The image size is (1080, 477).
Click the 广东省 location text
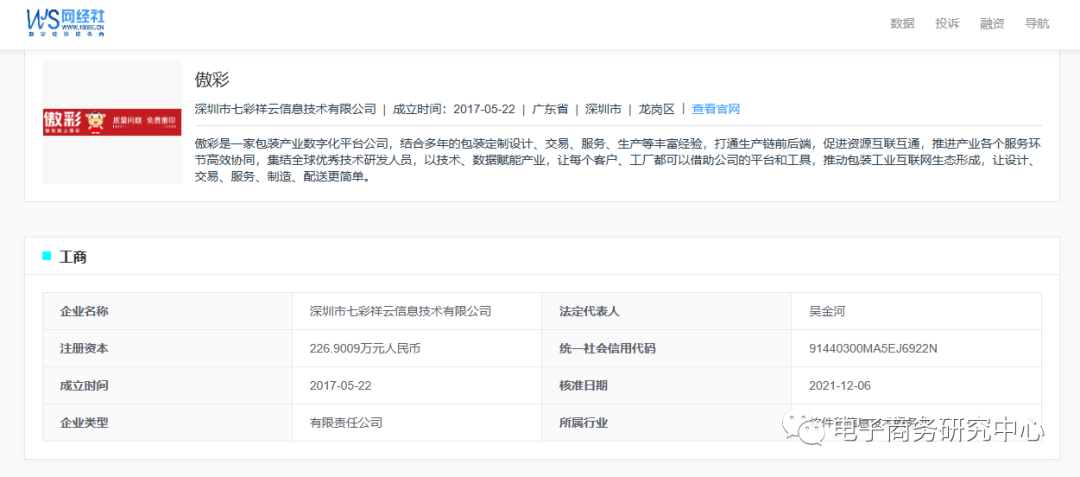click(x=550, y=109)
